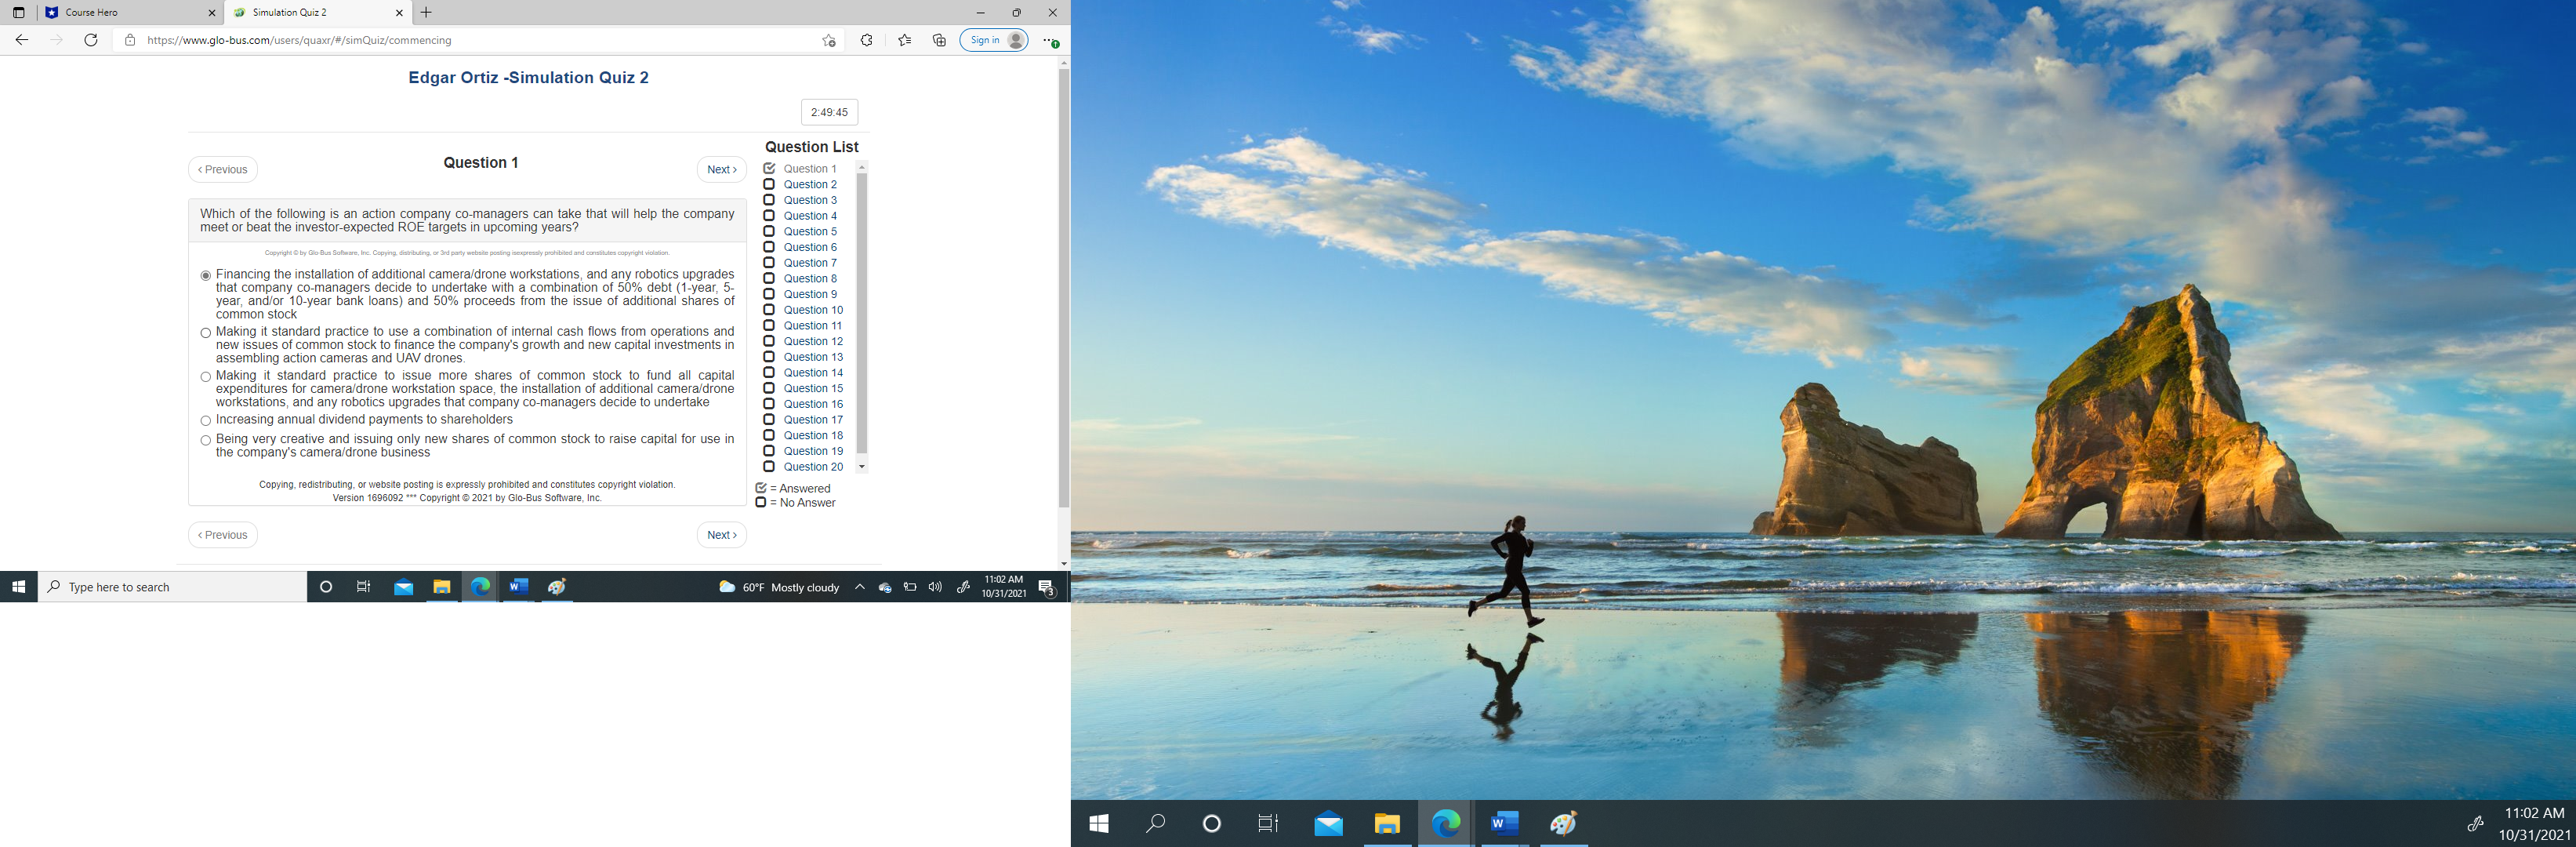Open the browser Extensions icon
Image resolution: width=2576 pixels, height=847 pixels.
click(865, 40)
